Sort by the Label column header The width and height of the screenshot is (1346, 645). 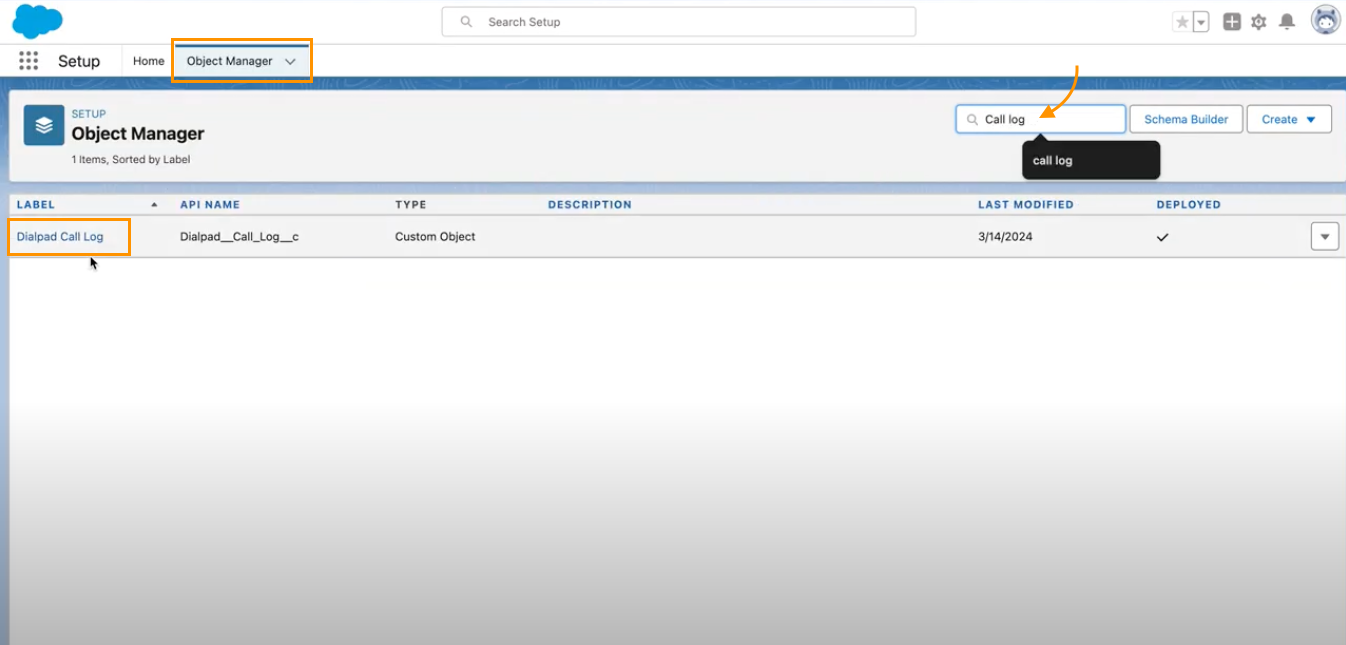[36, 204]
